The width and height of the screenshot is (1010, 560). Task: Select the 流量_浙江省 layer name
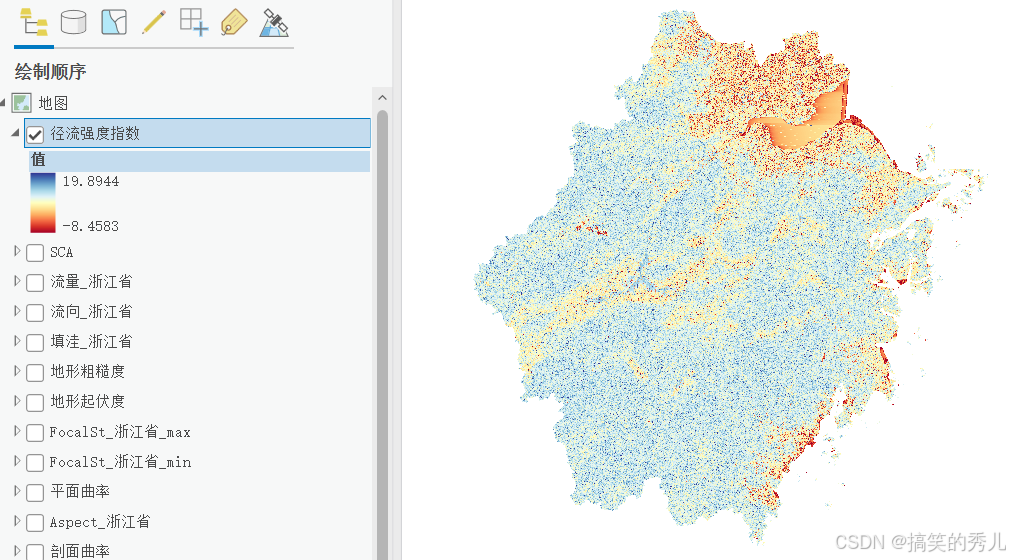pos(91,282)
